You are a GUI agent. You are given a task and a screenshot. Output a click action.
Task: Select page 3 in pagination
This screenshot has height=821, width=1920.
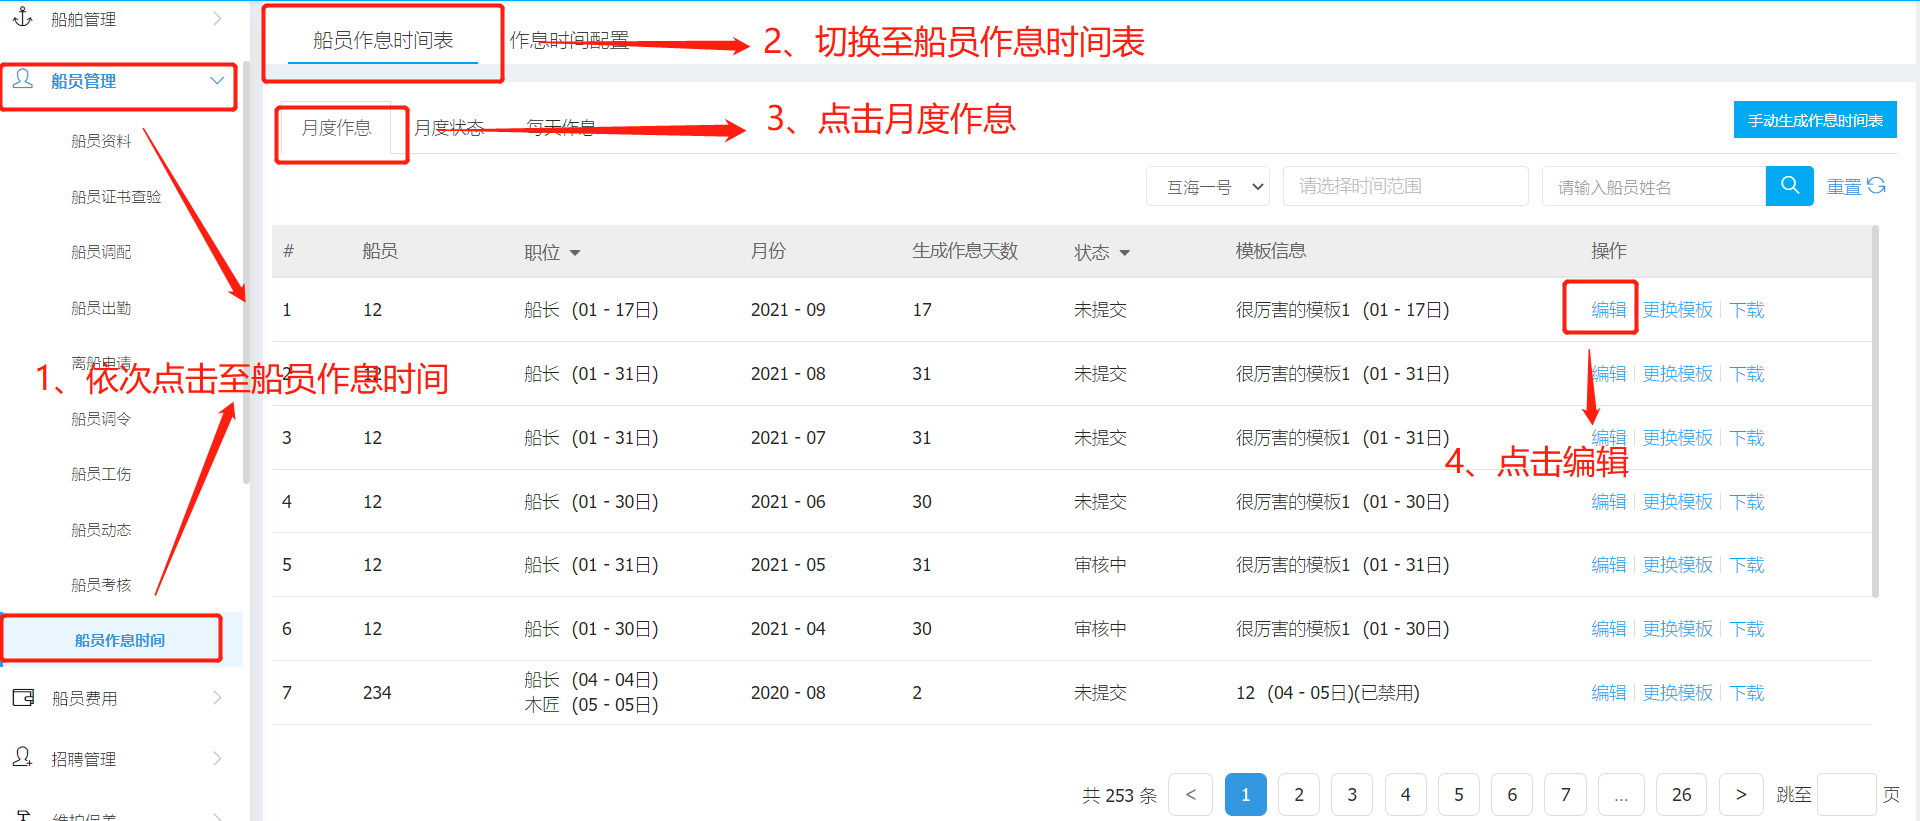click(x=1352, y=795)
